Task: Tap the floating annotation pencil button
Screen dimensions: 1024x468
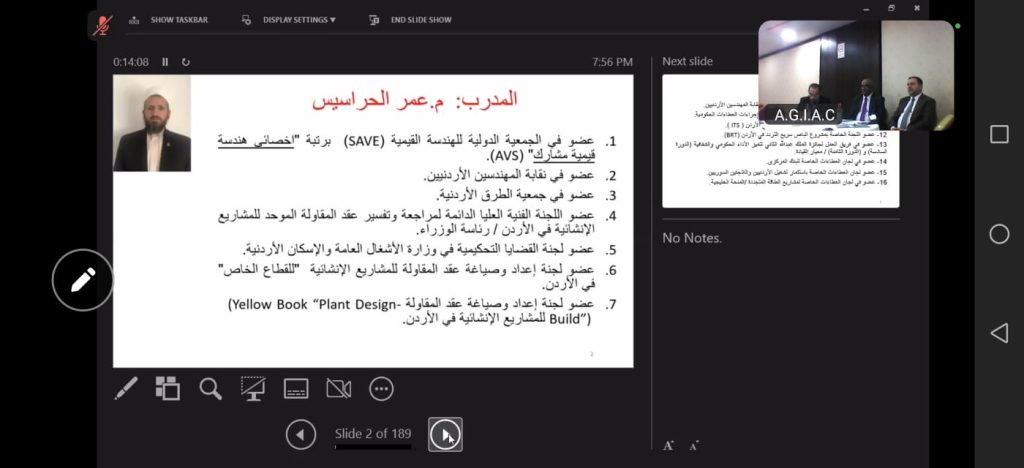Action: pyautogui.click(x=83, y=279)
